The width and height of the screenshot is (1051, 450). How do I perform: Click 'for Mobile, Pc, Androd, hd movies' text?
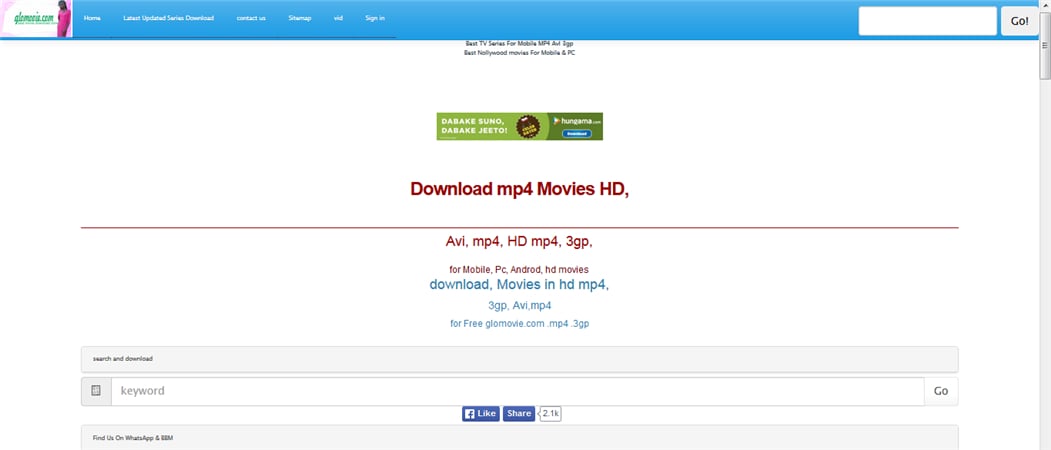tap(519, 270)
